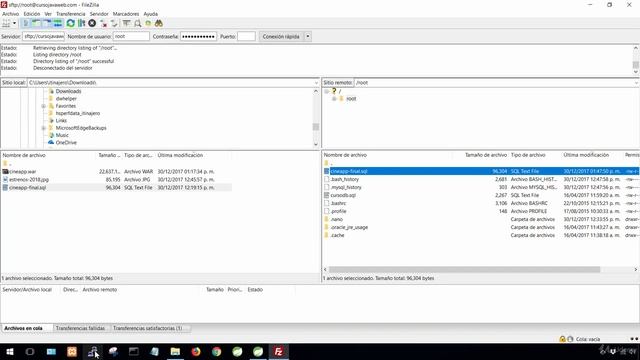
Task: Click local tree vertical scrollbar thumb
Action: tap(316, 127)
